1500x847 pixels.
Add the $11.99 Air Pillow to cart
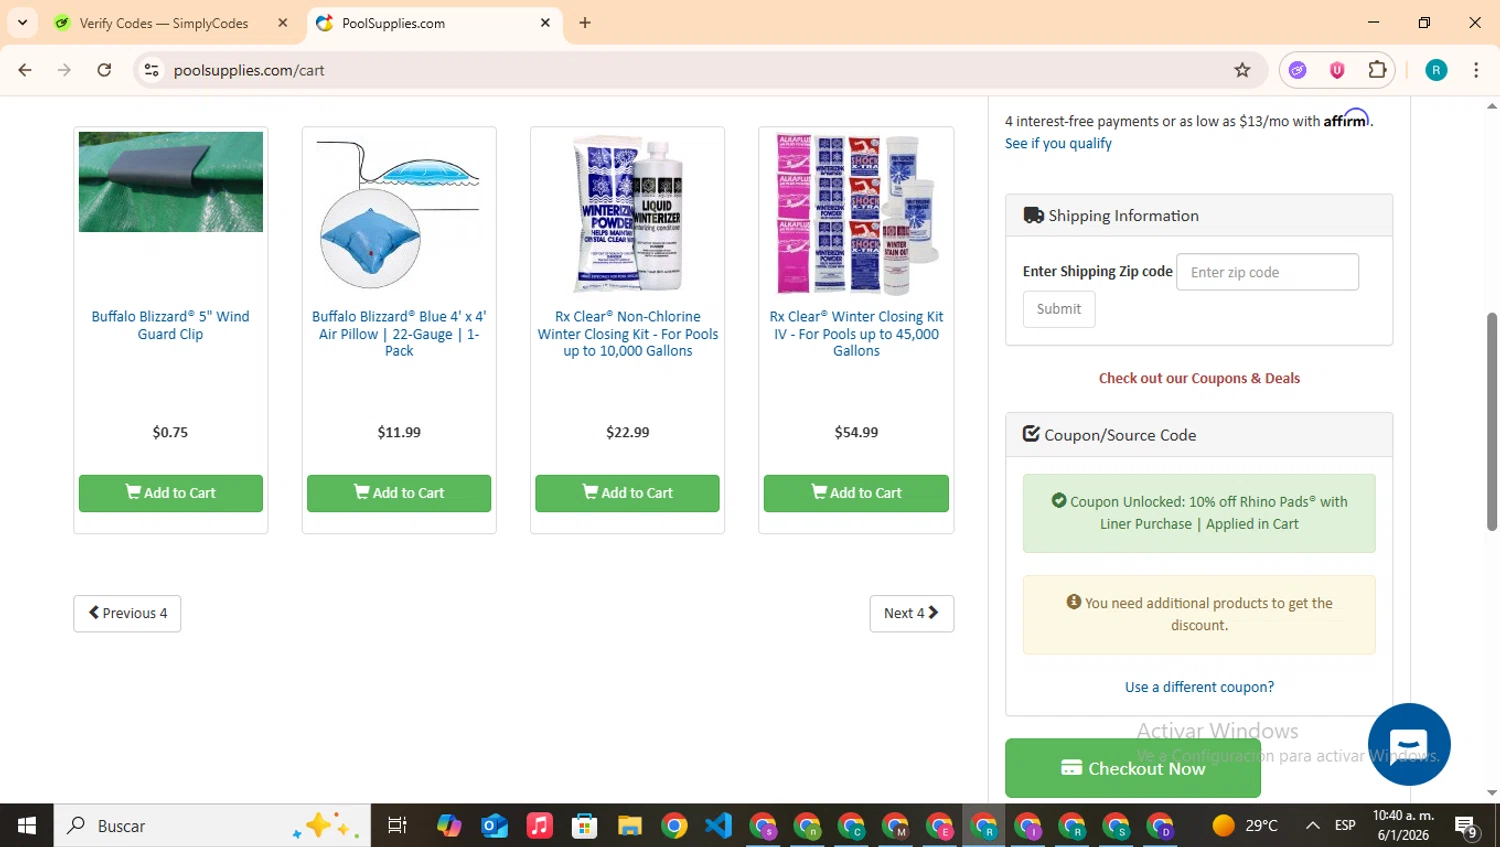click(x=399, y=493)
